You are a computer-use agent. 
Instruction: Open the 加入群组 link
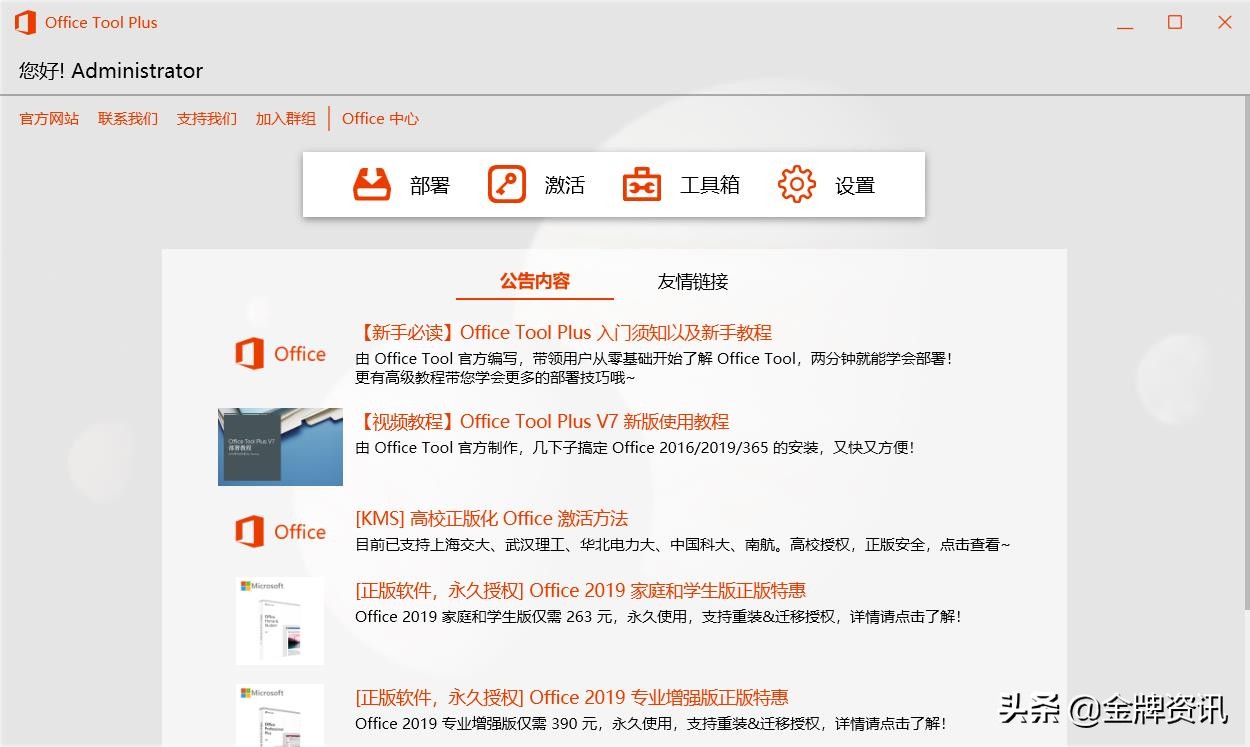click(286, 118)
